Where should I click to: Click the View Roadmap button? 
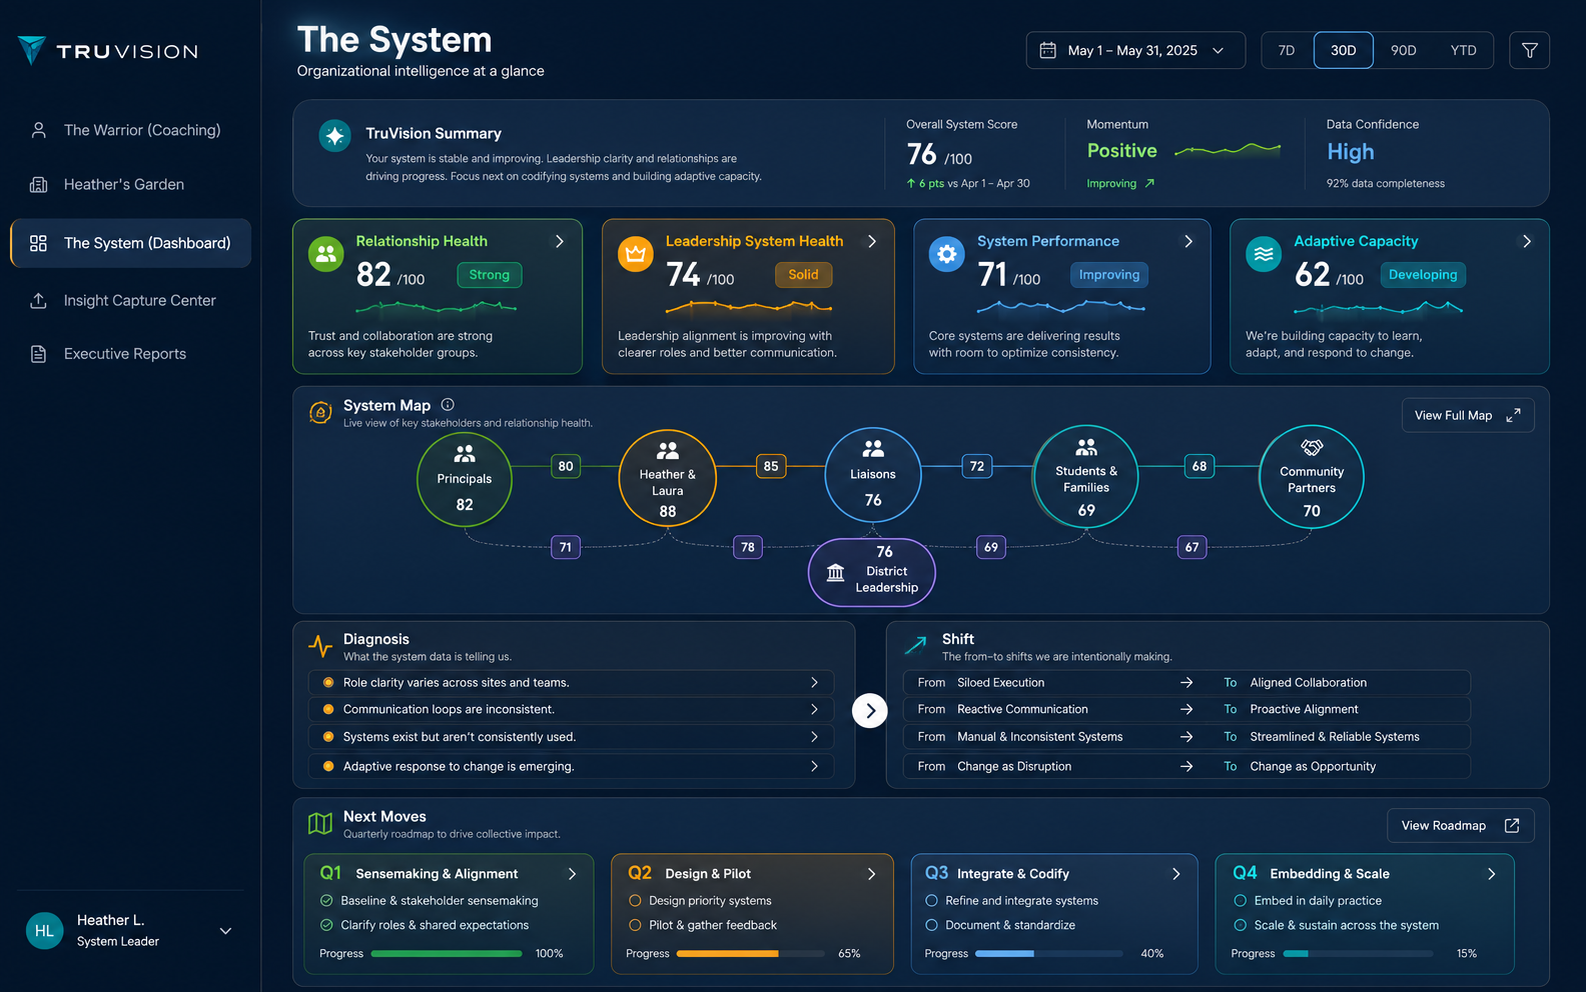[1460, 825]
